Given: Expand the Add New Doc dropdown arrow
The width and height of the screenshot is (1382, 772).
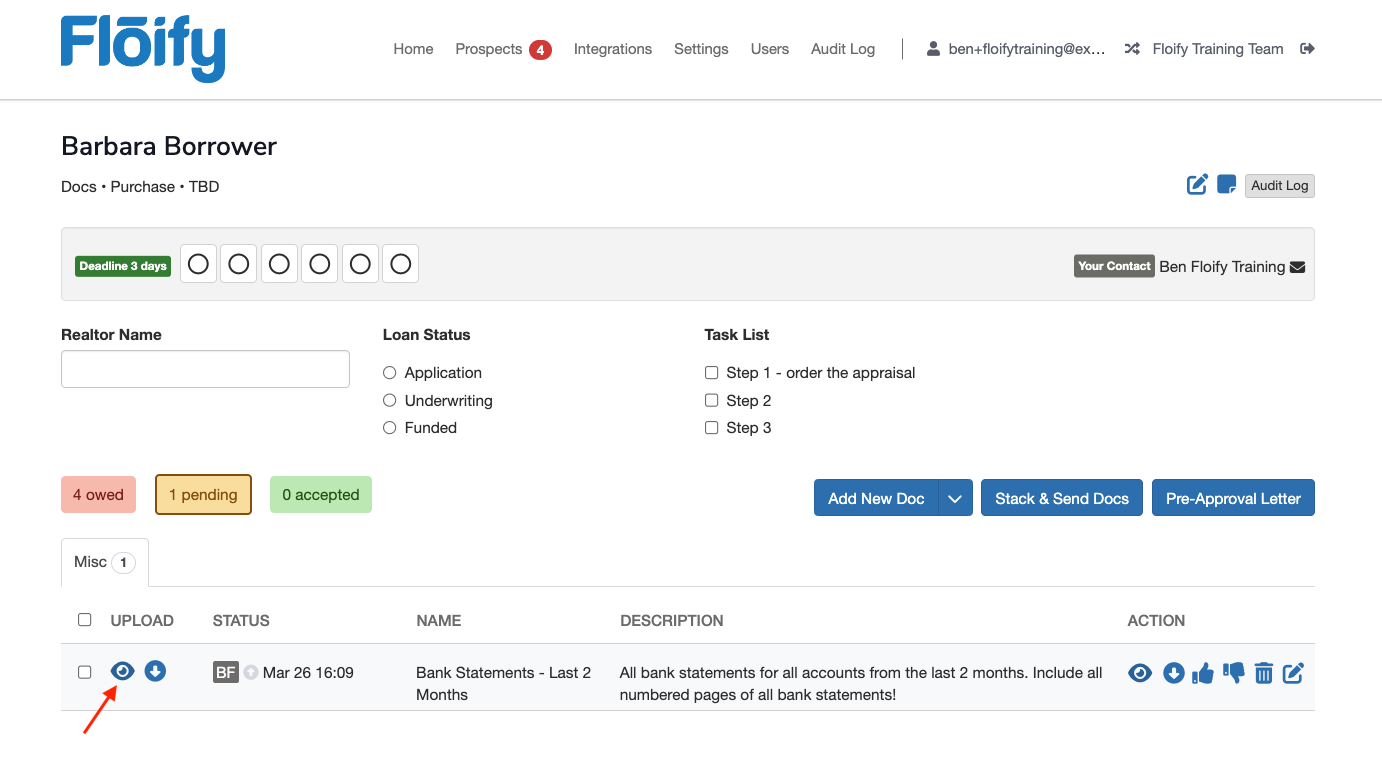Looking at the screenshot, I should 955,499.
